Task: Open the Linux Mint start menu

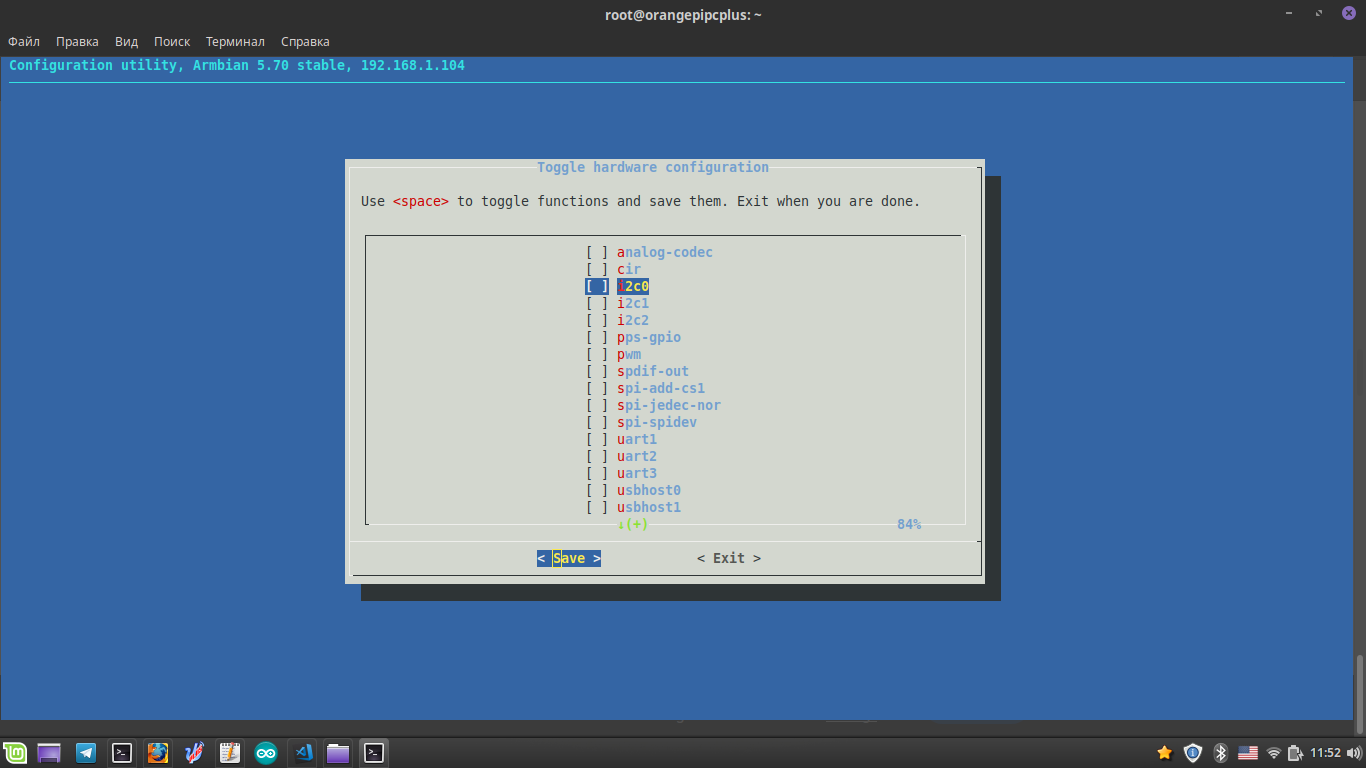Action: tap(15, 753)
